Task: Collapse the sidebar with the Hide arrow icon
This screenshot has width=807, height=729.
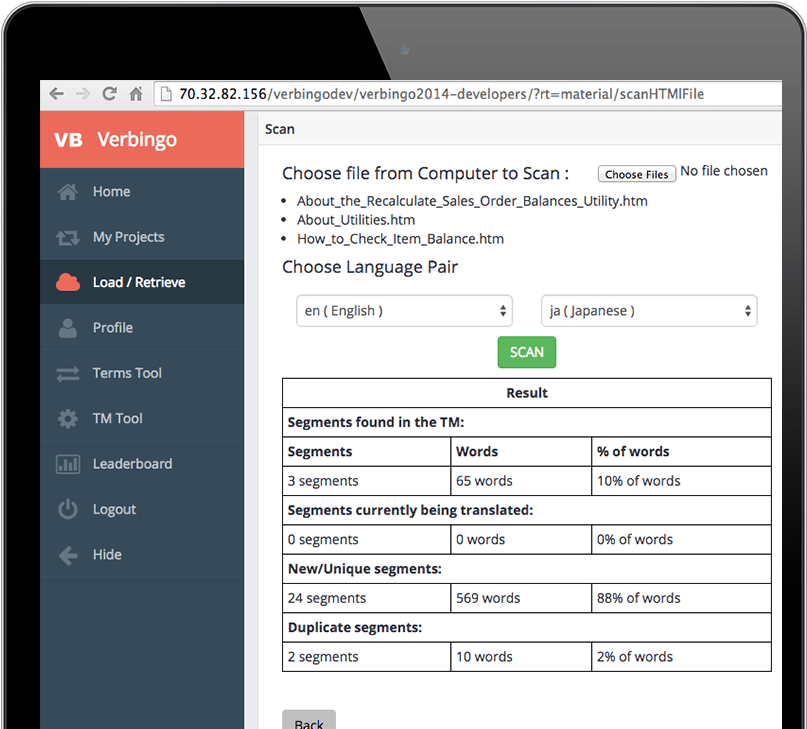Action: [67, 554]
